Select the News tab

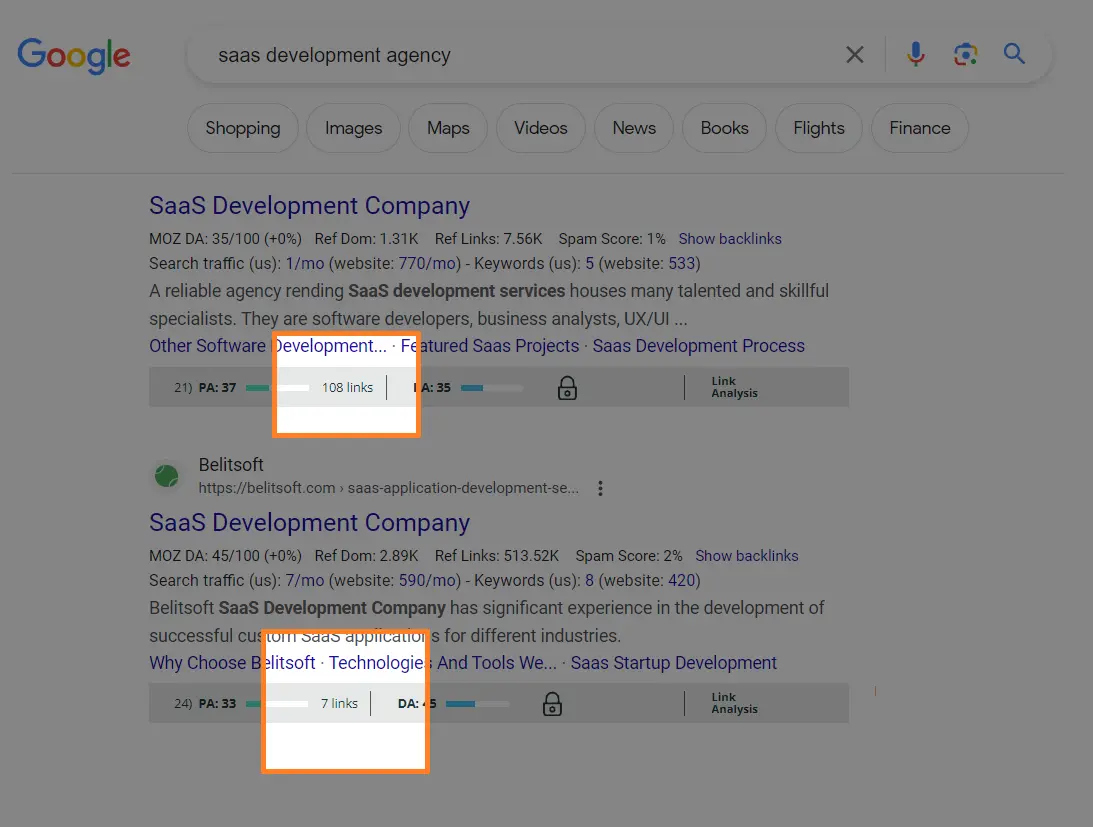click(x=634, y=128)
